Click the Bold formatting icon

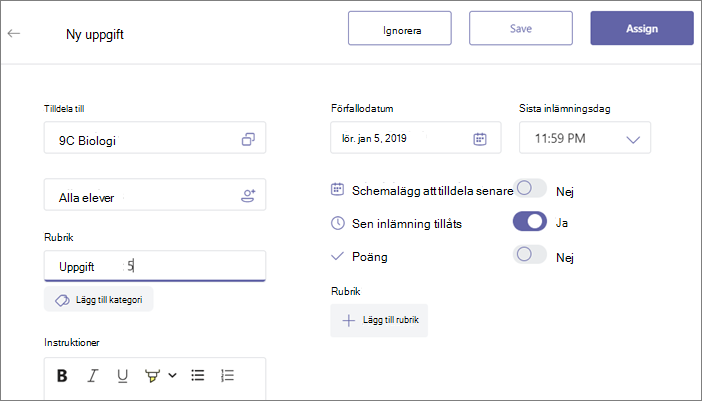tap(62, 376)
